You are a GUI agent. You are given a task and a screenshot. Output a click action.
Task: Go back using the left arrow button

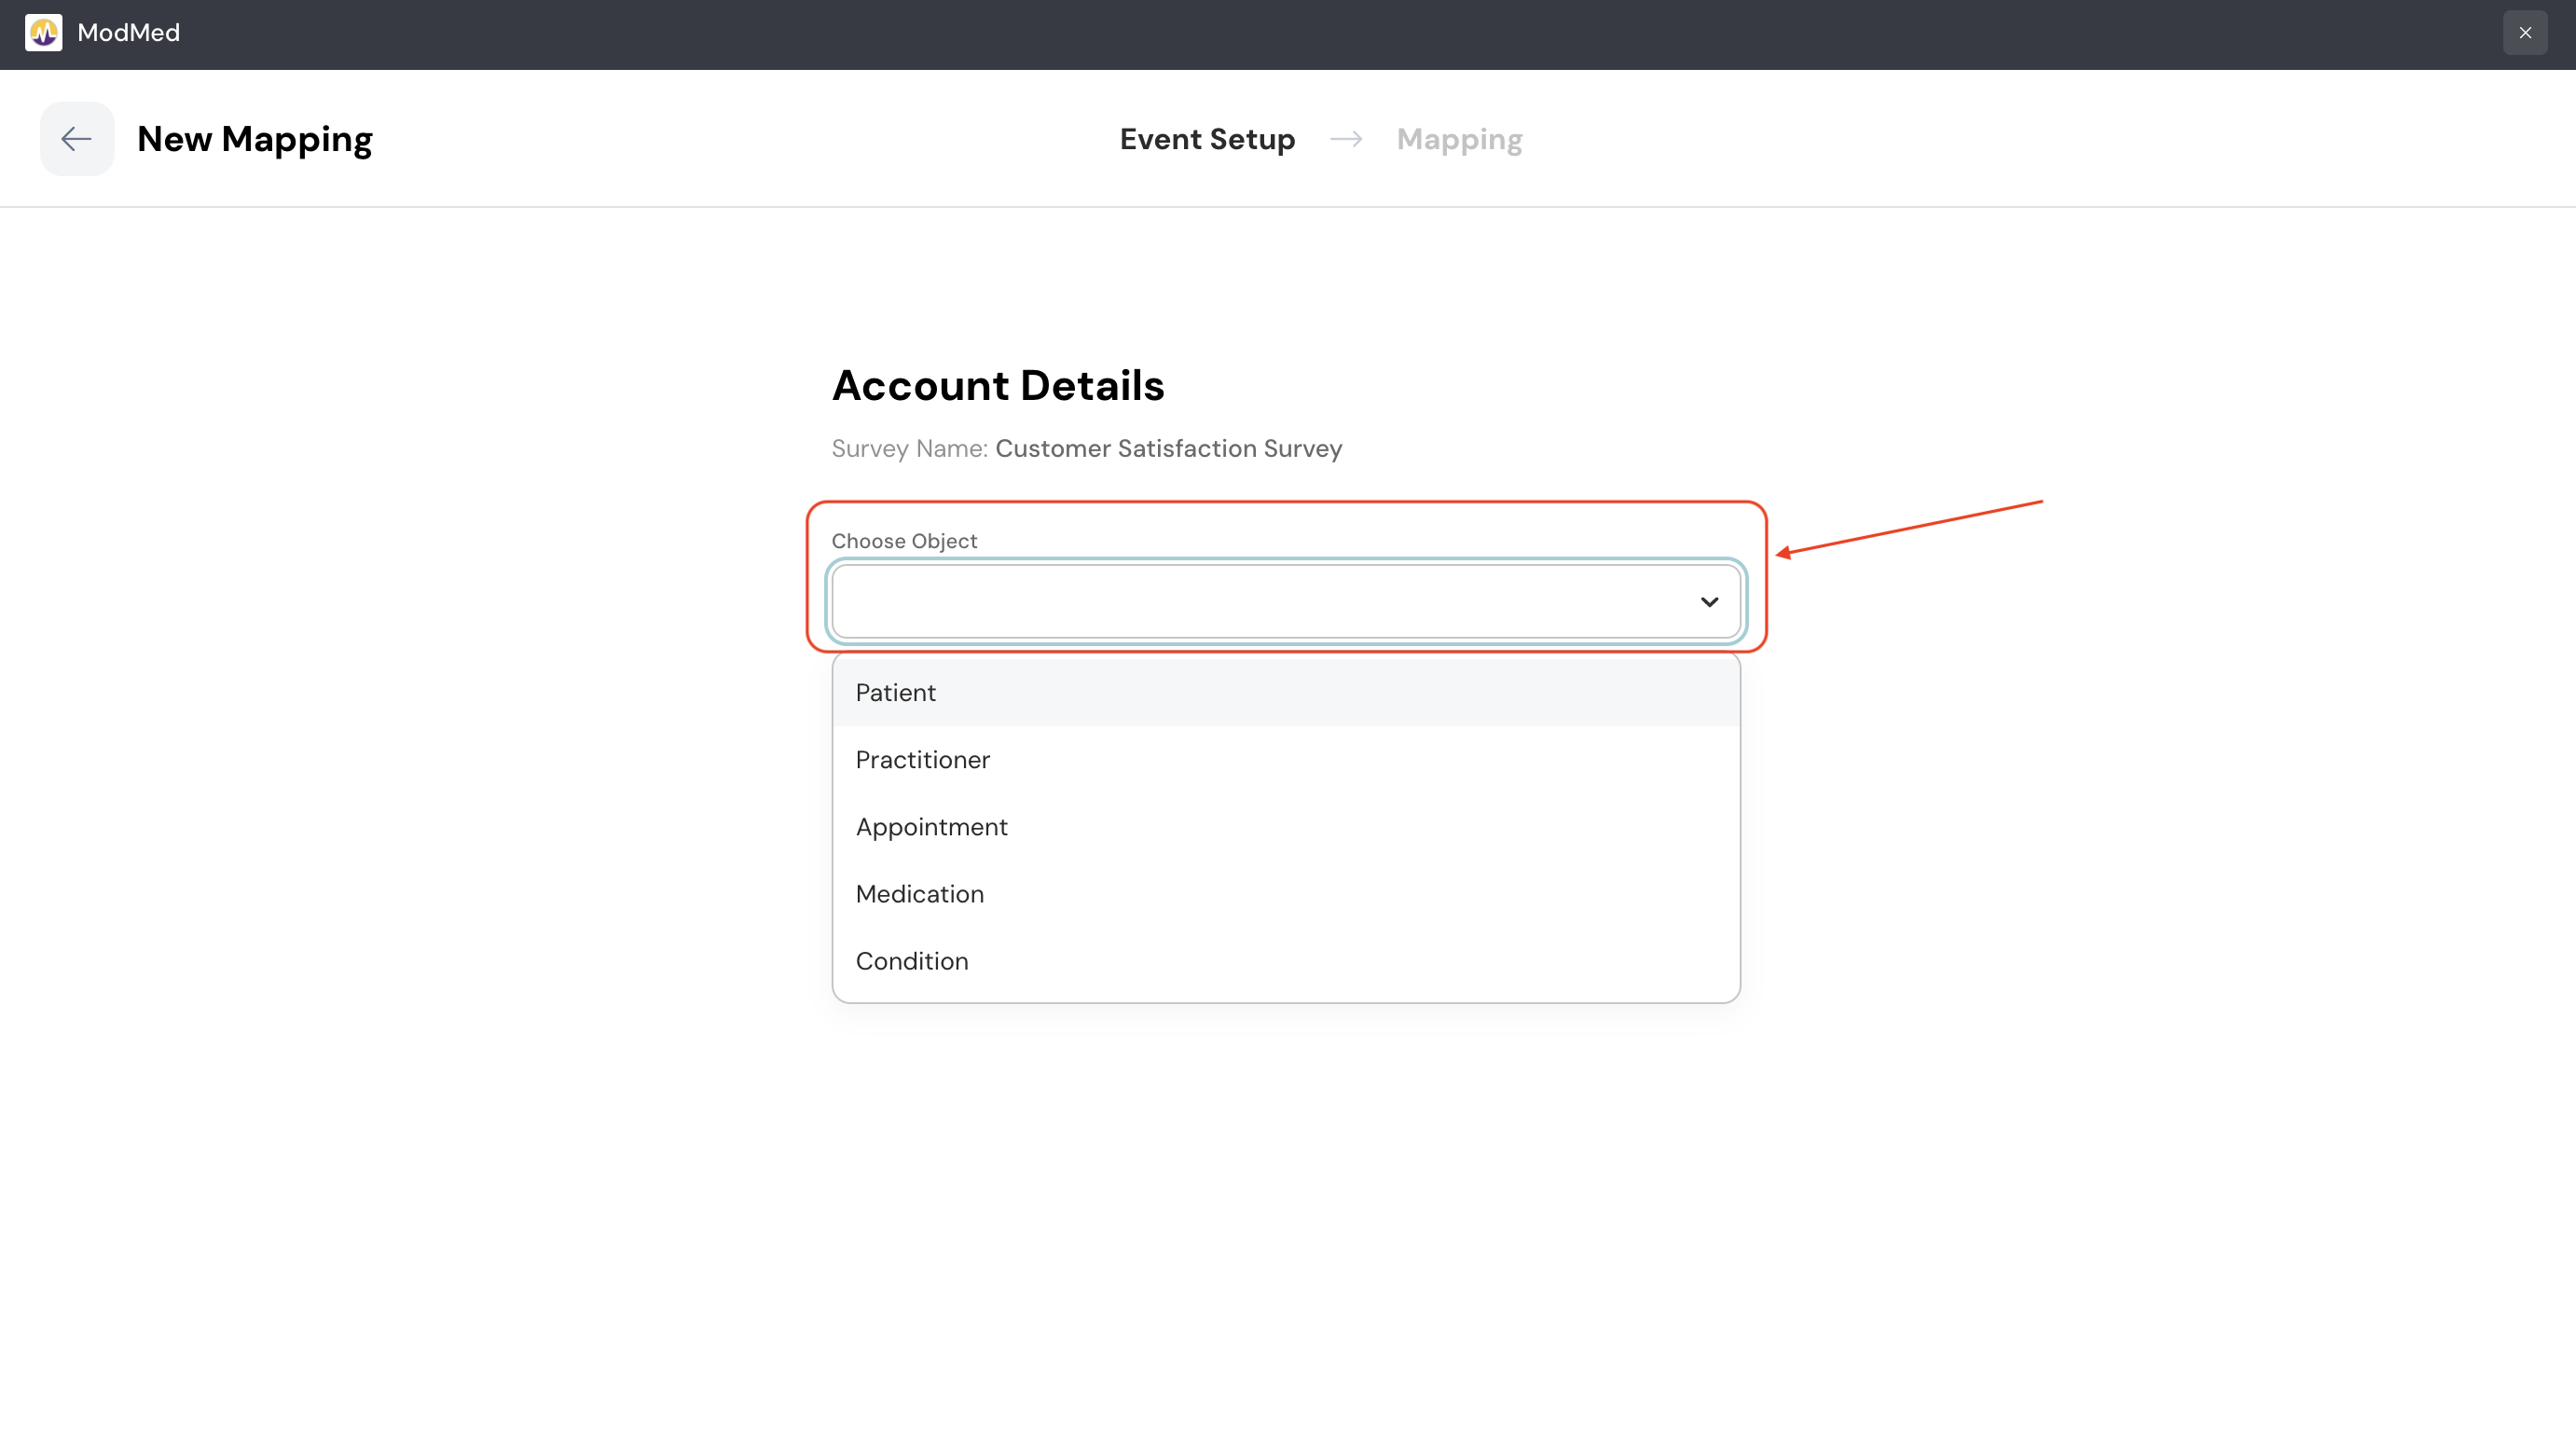tap(77, 139)
